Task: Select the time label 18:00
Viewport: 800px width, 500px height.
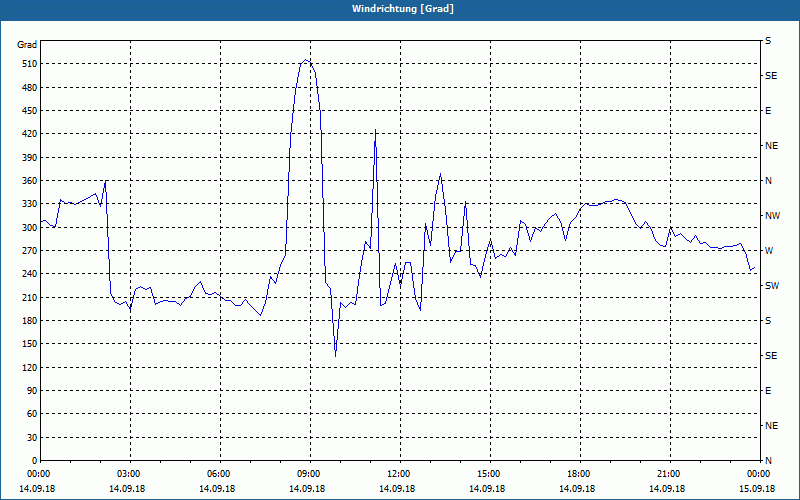Action: (578, 474)
